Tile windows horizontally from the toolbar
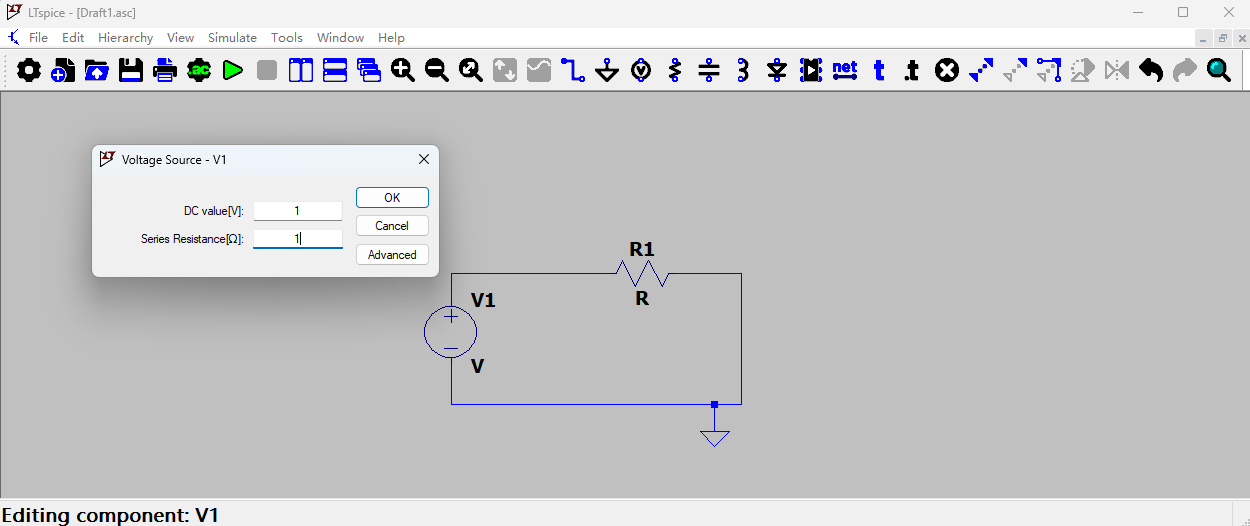Viewport: 1250px width, 526px height. point(335,70)
